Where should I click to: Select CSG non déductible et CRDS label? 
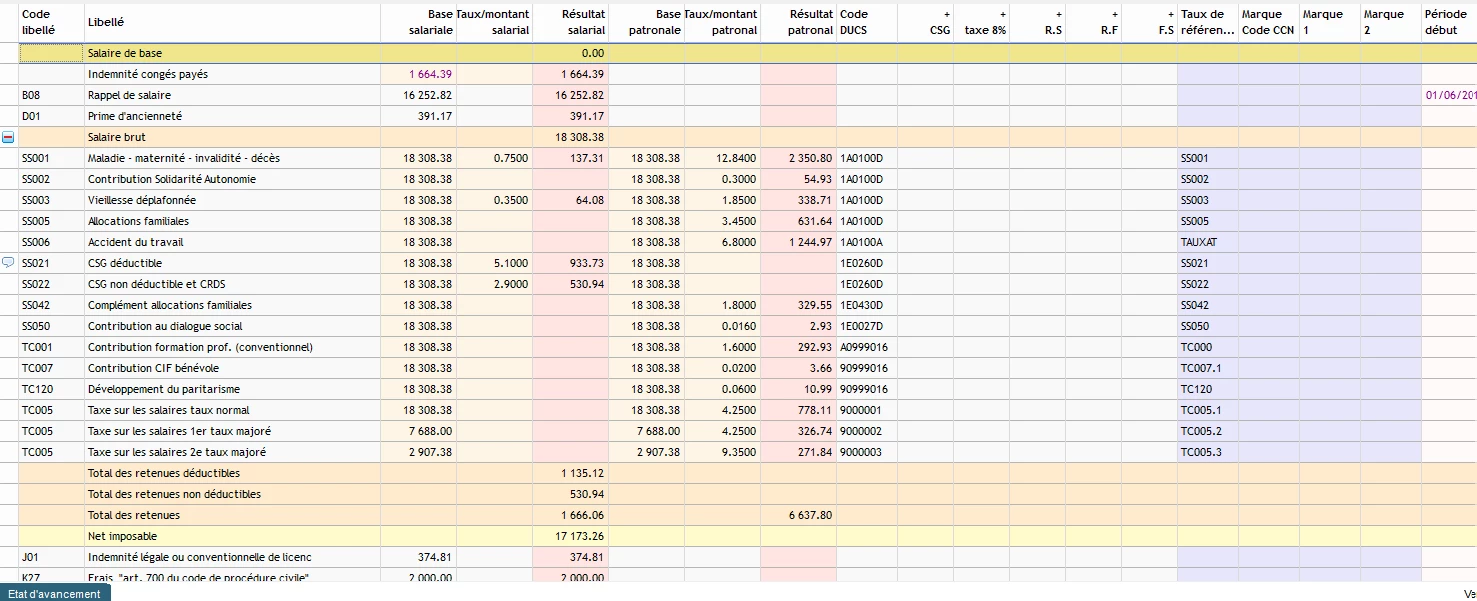pos(156,284)
